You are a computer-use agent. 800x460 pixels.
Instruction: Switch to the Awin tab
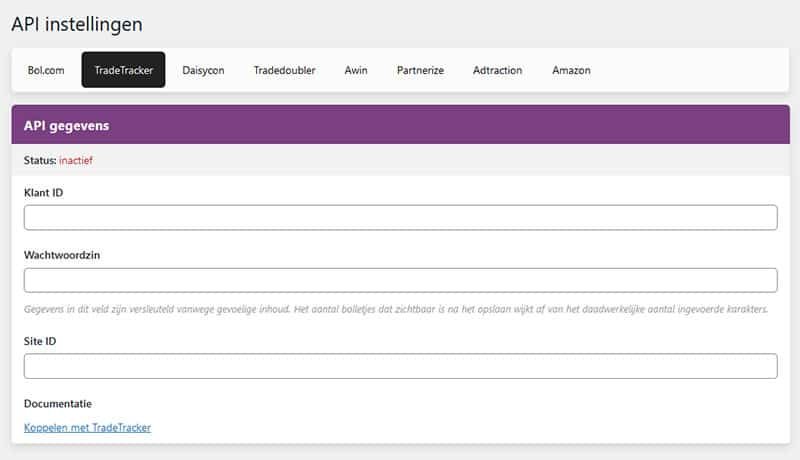click(356, 70)
